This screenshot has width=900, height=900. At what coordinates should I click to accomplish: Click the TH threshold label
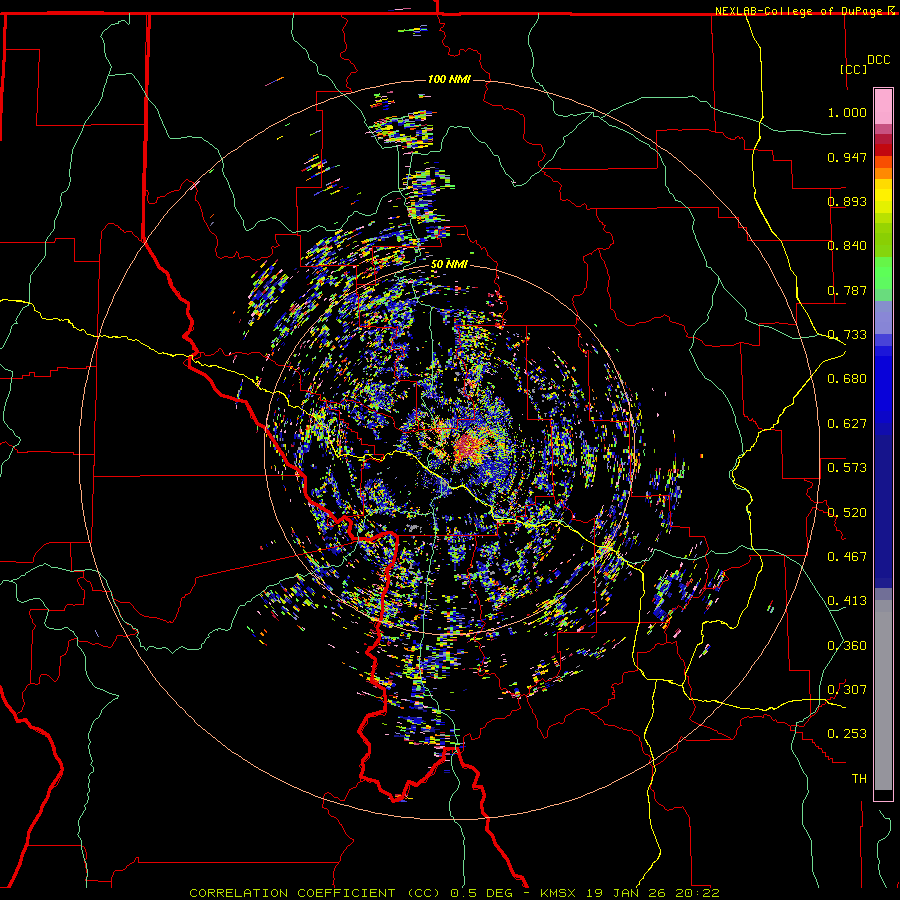coord(859,778)
